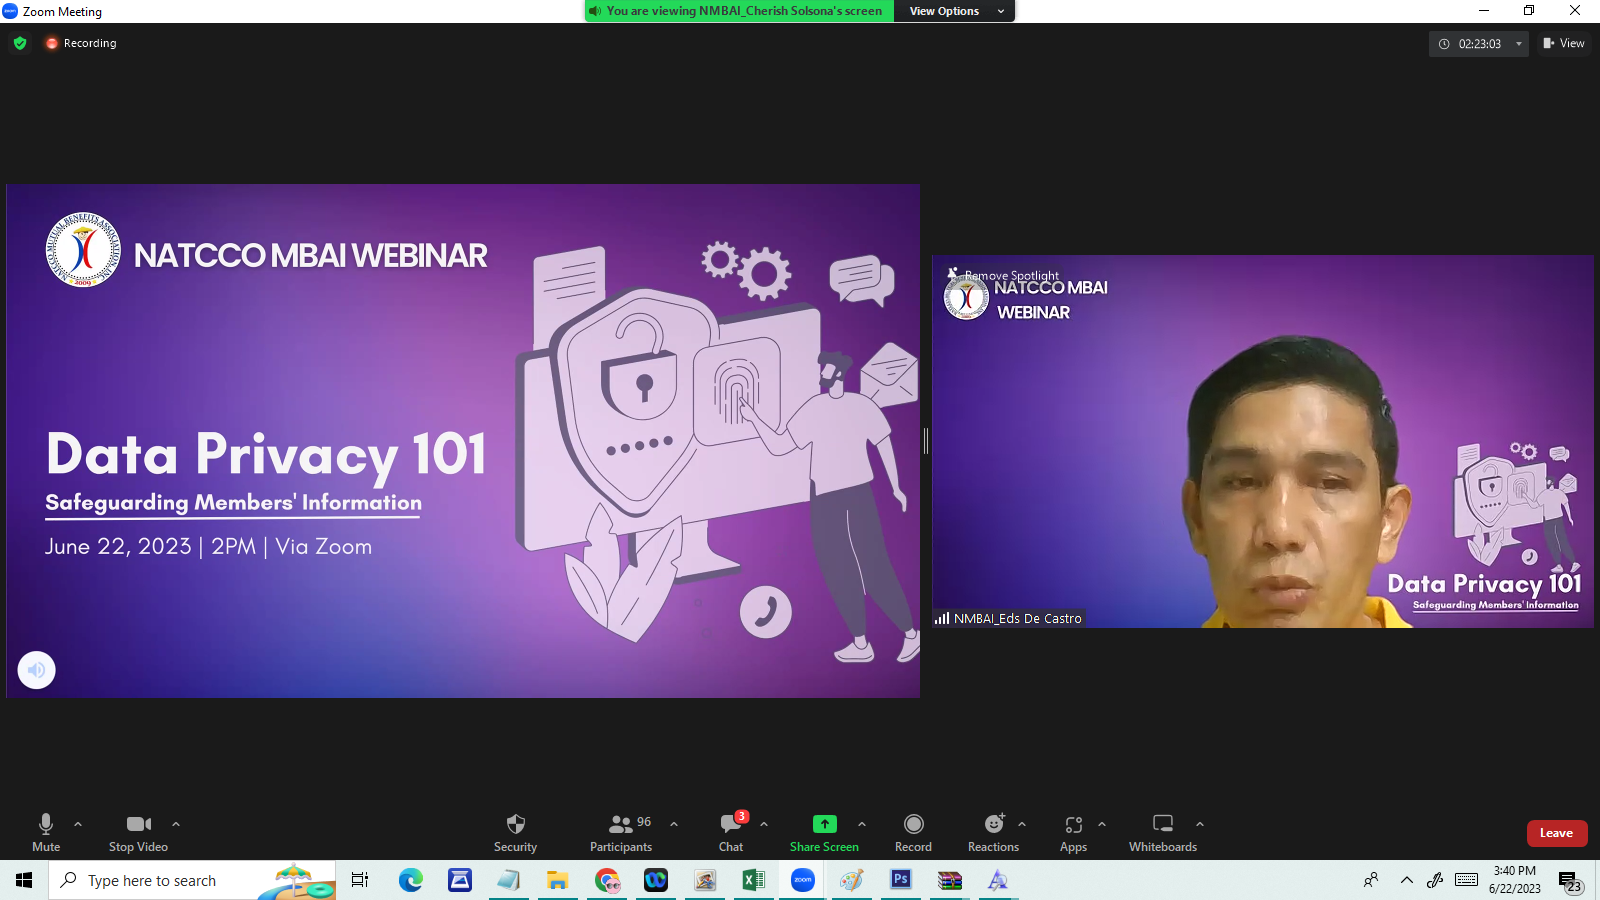Stop the video camera
This screenshot has height=900, width=1600.
pyautogui.click(x=139, y=833)
